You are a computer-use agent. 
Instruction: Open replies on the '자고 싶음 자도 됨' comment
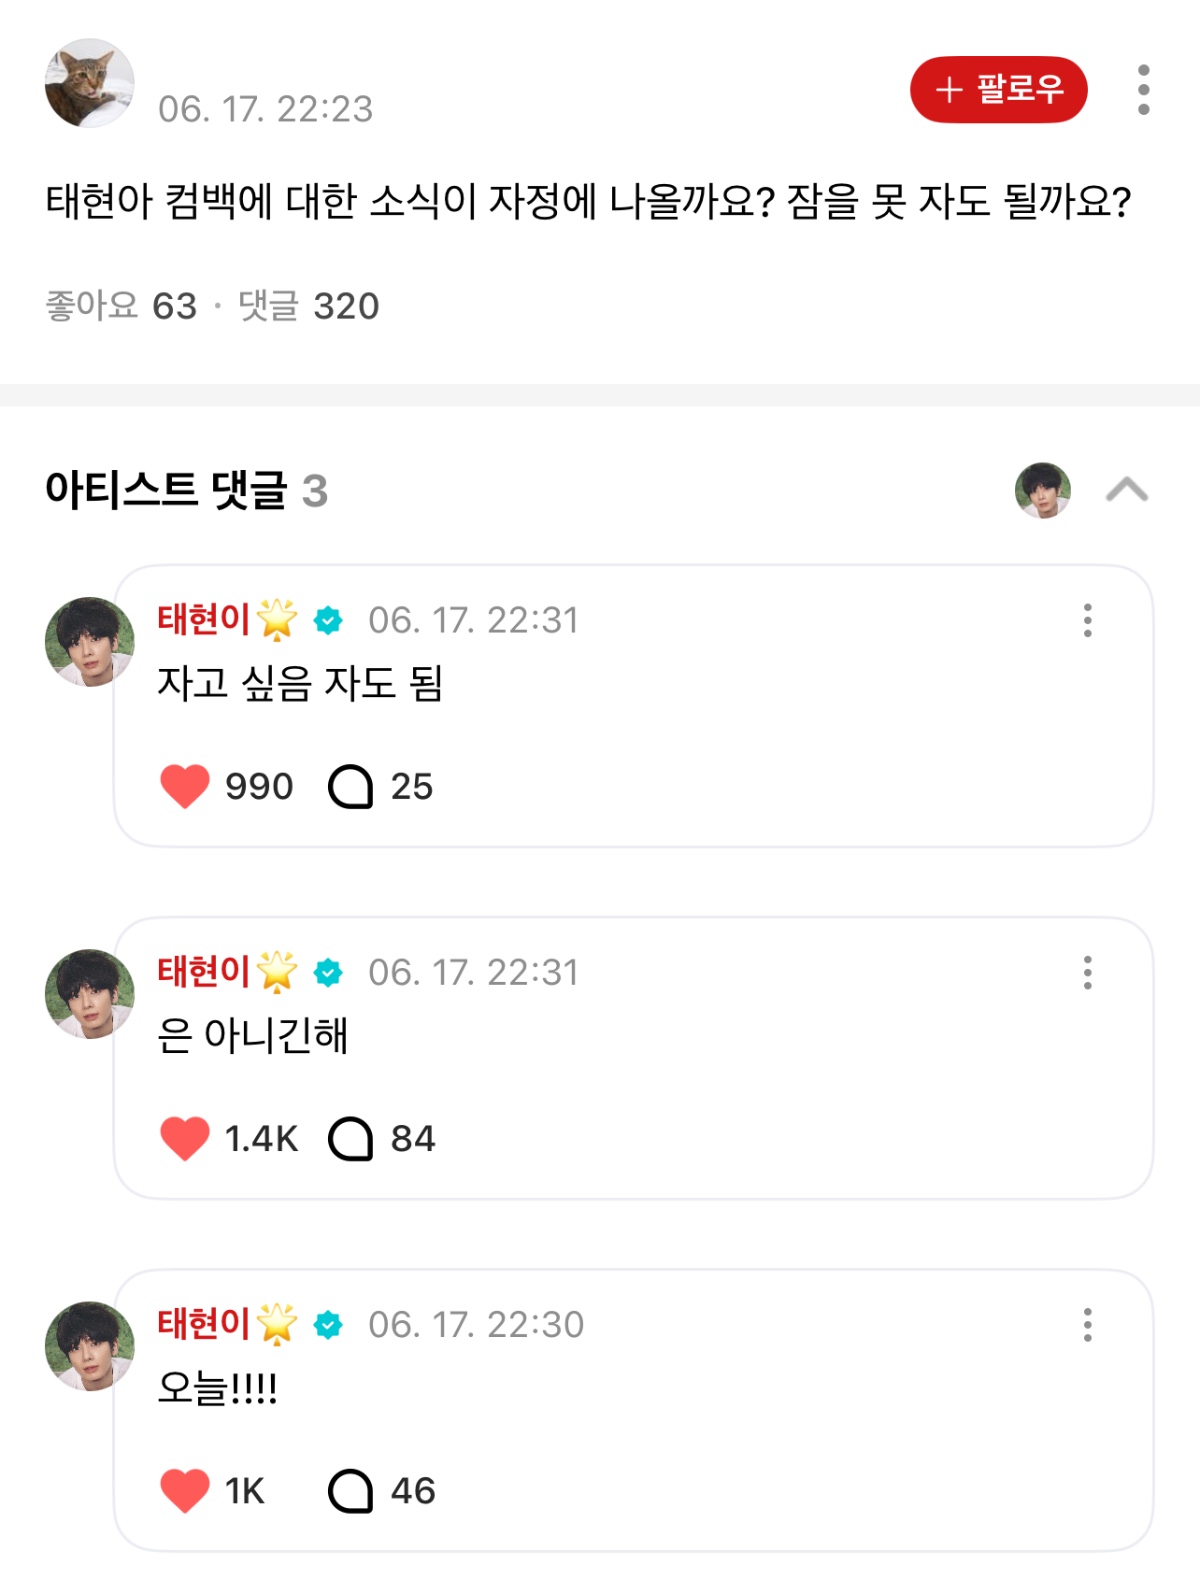(351, 786)
